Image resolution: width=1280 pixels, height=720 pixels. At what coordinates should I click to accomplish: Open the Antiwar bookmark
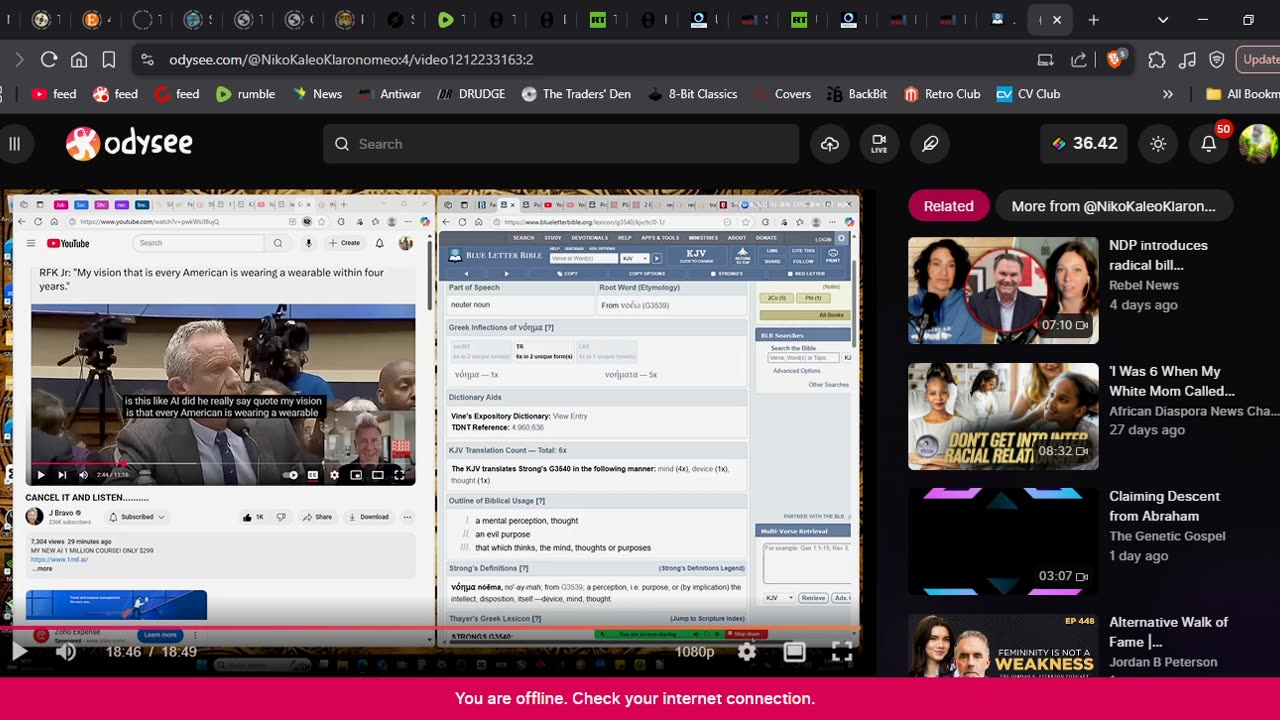tap(390, 94)
